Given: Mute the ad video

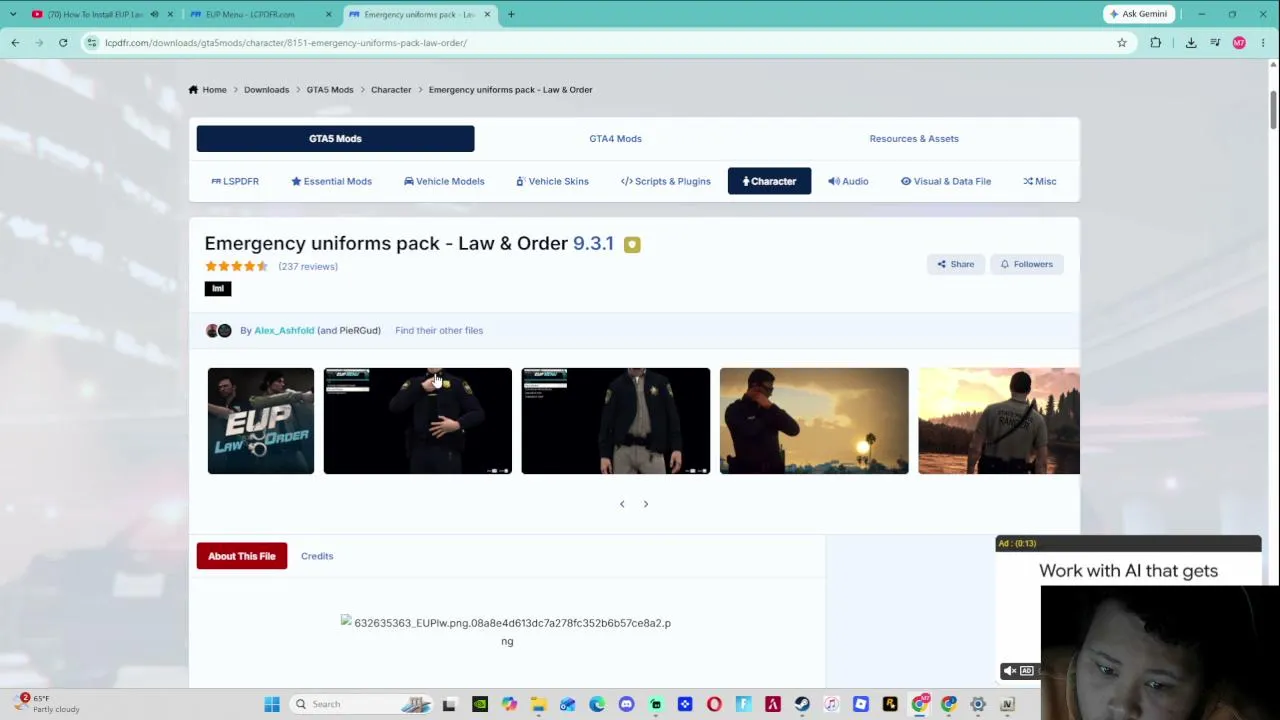Looking at the screenshot, I should (1010, 671).
